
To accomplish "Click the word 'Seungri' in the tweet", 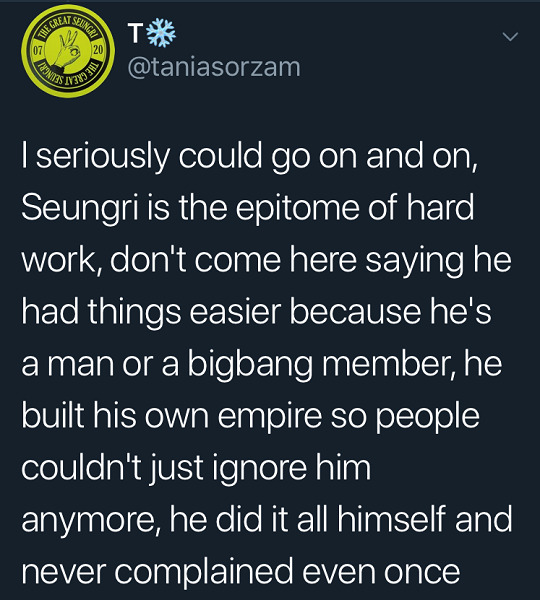I will tap(79, 209).
